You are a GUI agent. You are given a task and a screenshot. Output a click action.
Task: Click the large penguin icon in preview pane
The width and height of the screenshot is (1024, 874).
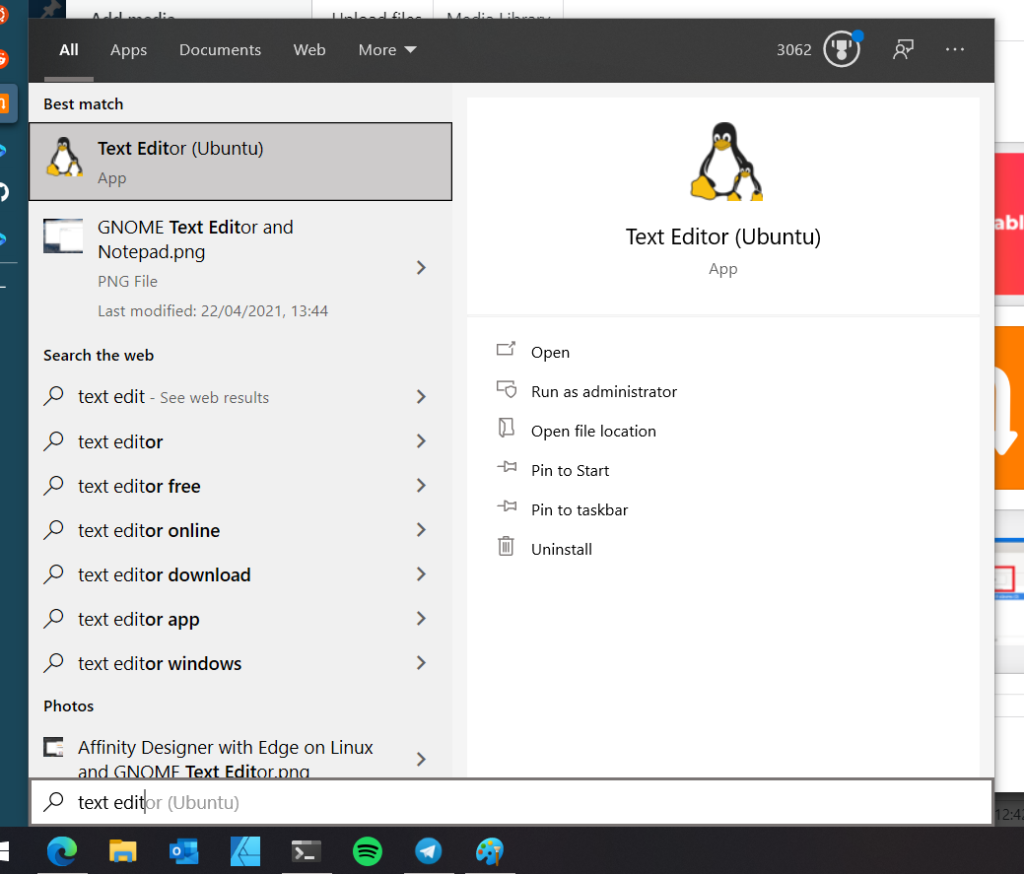pos(725,161)
